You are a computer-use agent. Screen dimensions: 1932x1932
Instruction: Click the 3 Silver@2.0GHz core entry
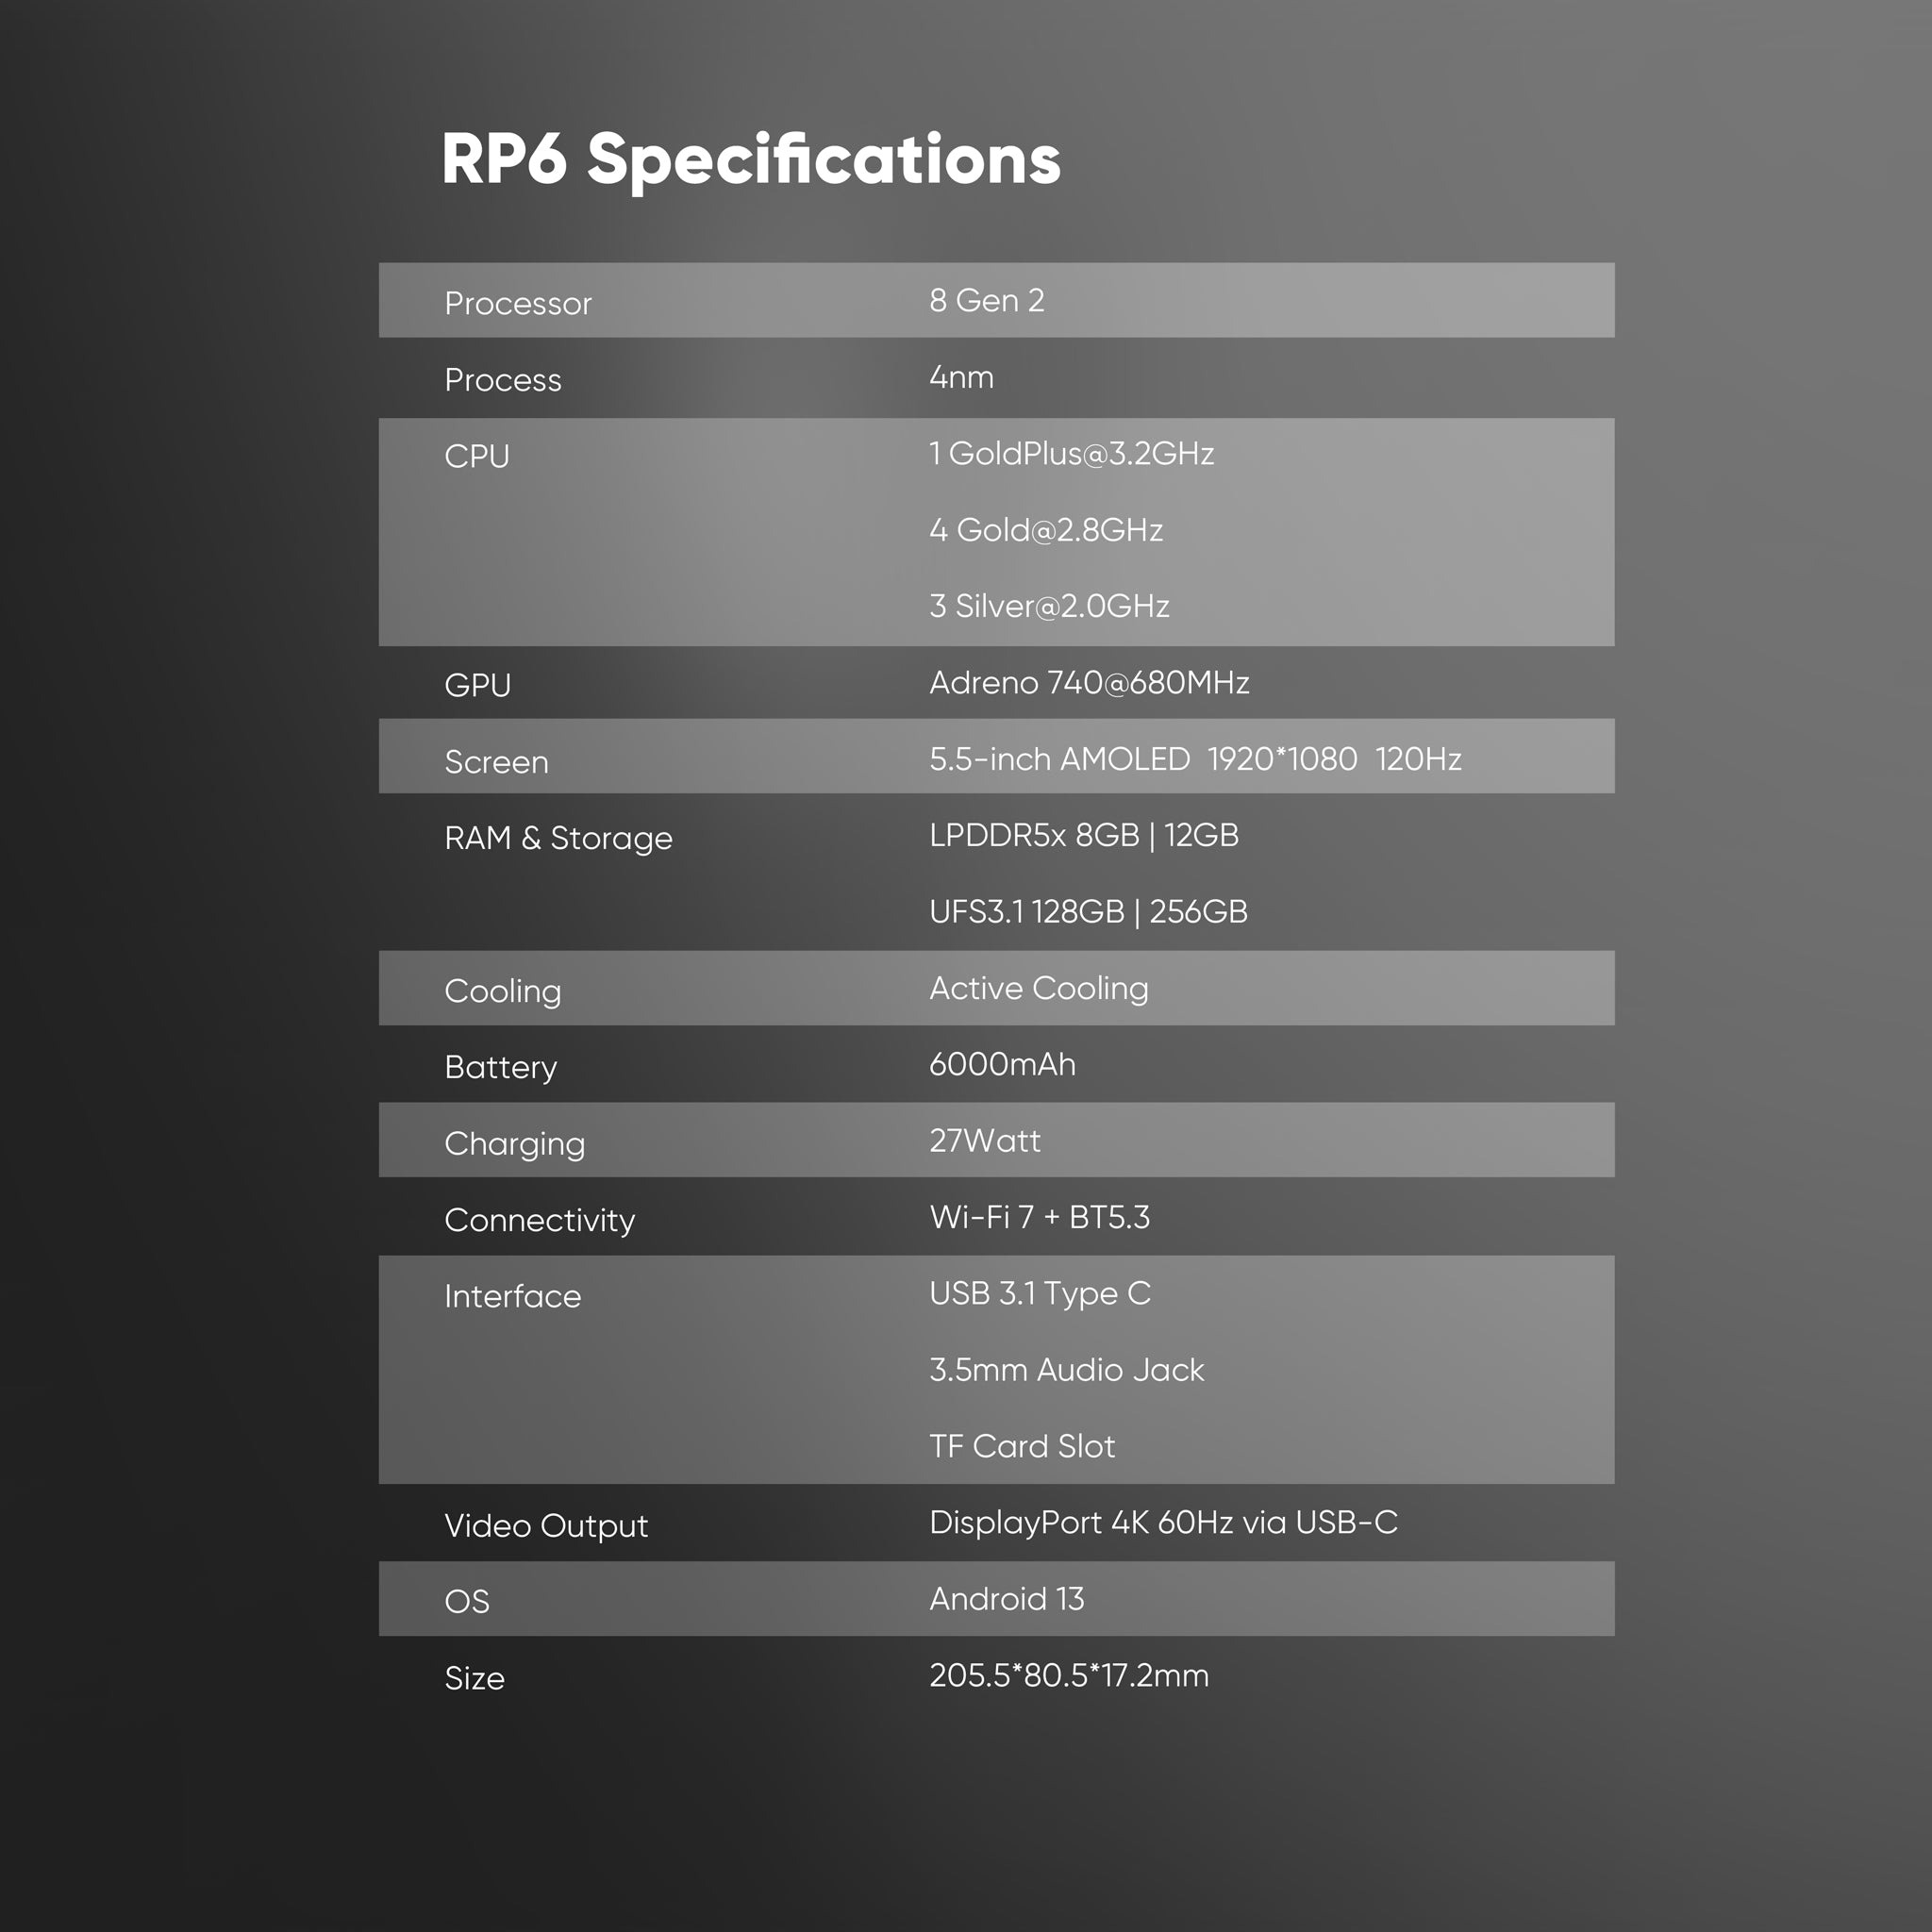[x=1049, y=606]
